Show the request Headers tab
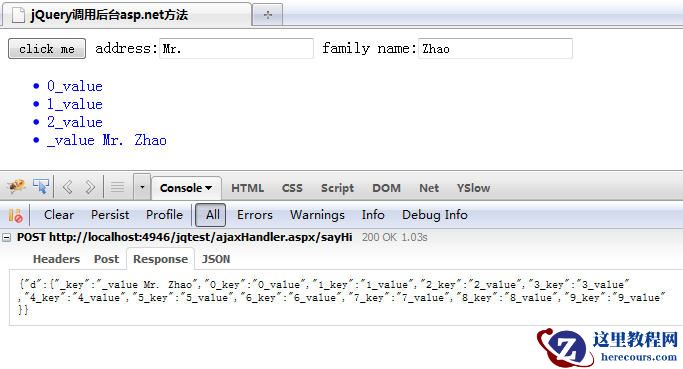This screenshot has height=369, width=683. (56, 259)
